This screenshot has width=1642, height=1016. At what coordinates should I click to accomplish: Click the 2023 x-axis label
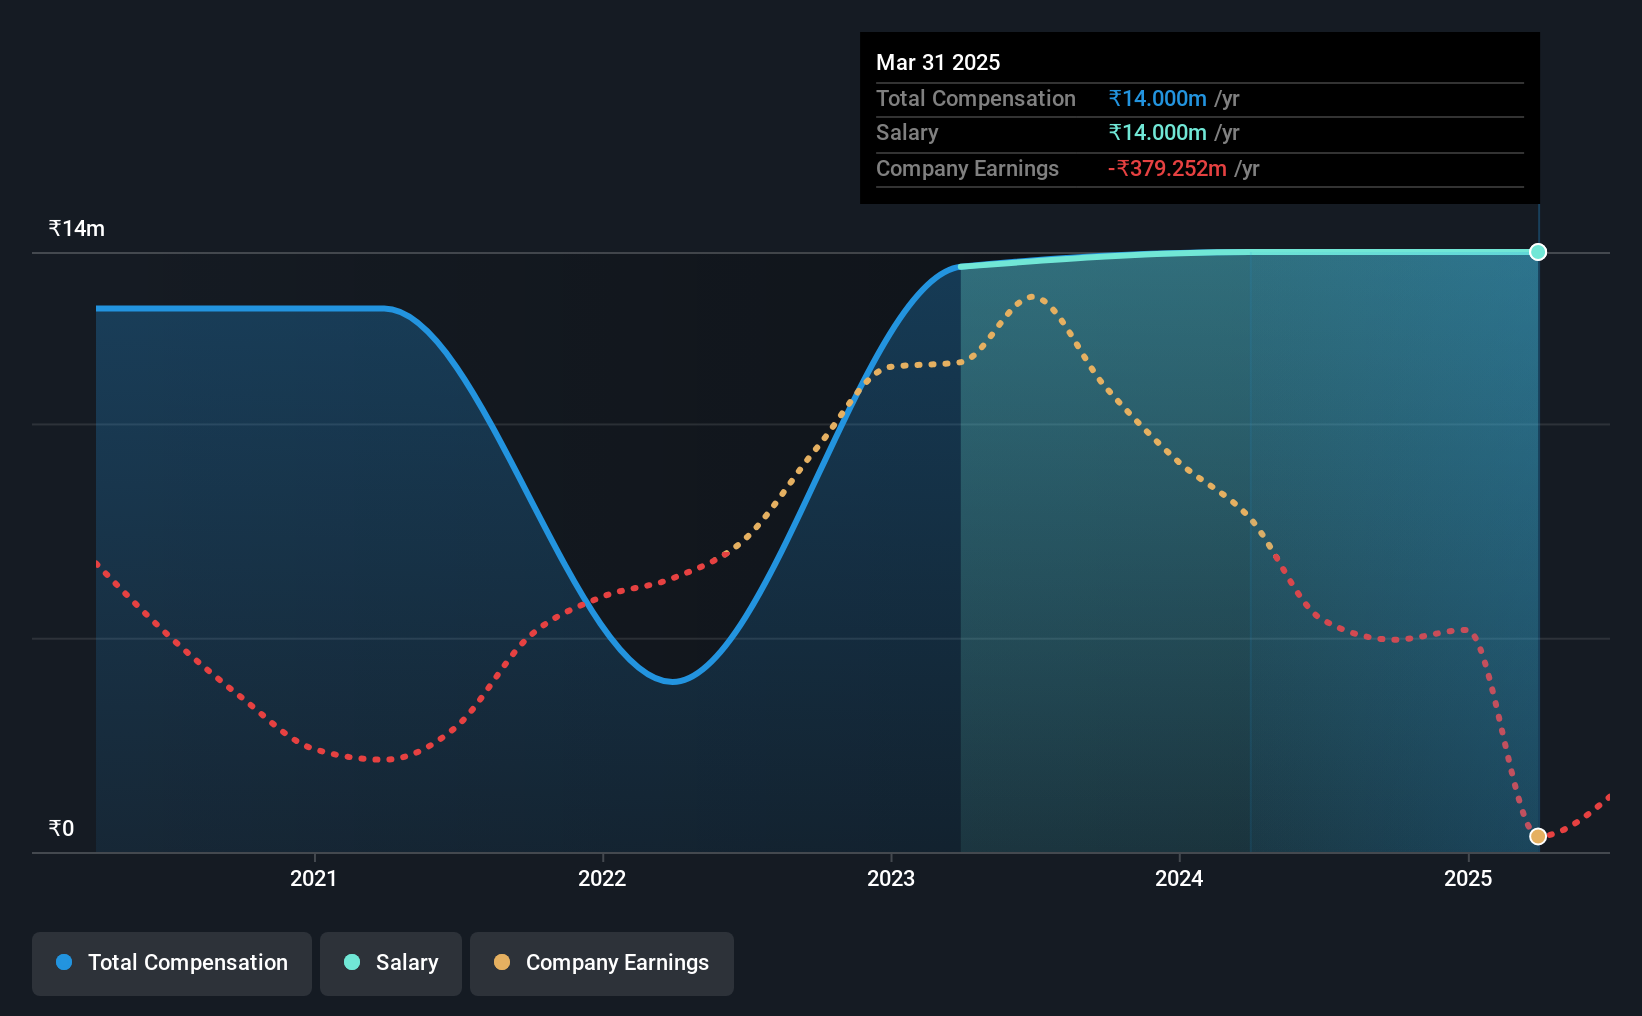point(891,878)
